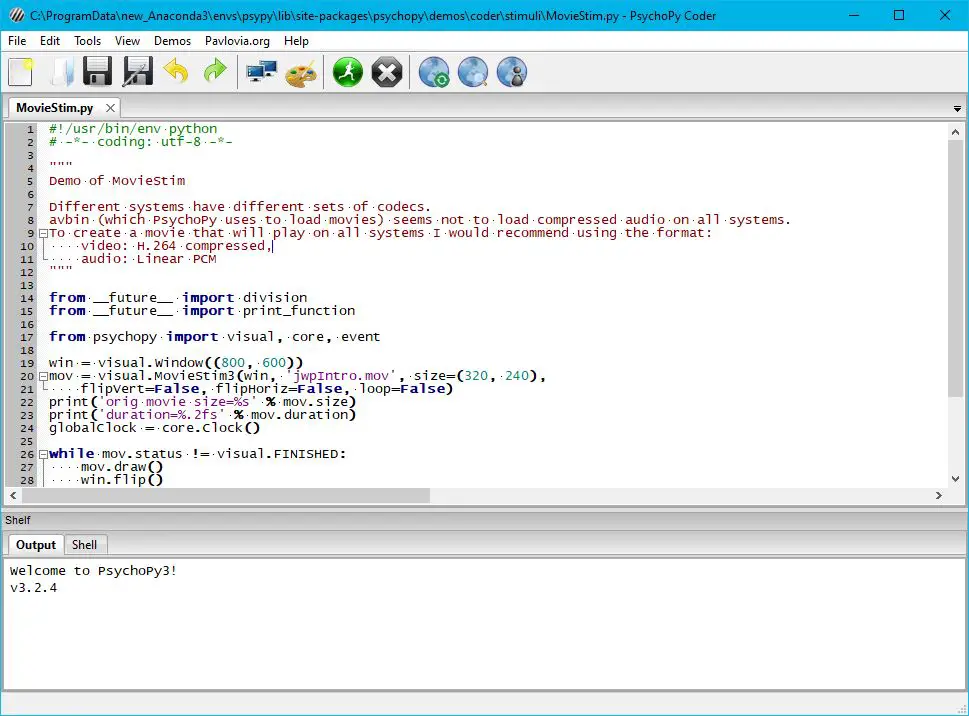Open Monitor Center monitors icon
969x716 pixels.
[x=261, y=72]
